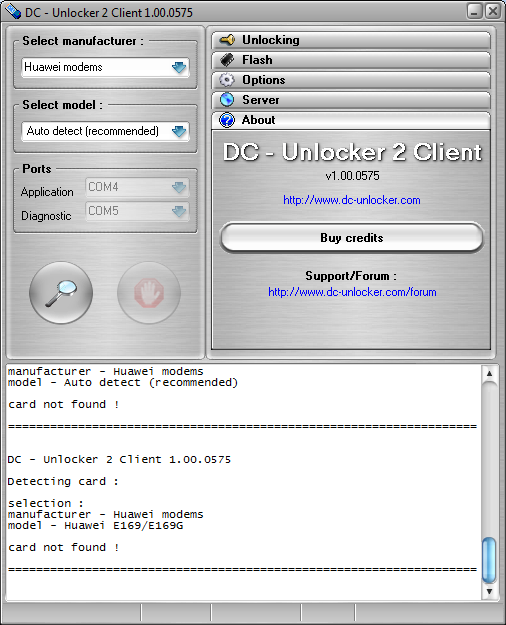The height and width of the screenshot is (625, 506).
Task: Minimize the DC-Unlocker window
Action: [x=474, y=11]
